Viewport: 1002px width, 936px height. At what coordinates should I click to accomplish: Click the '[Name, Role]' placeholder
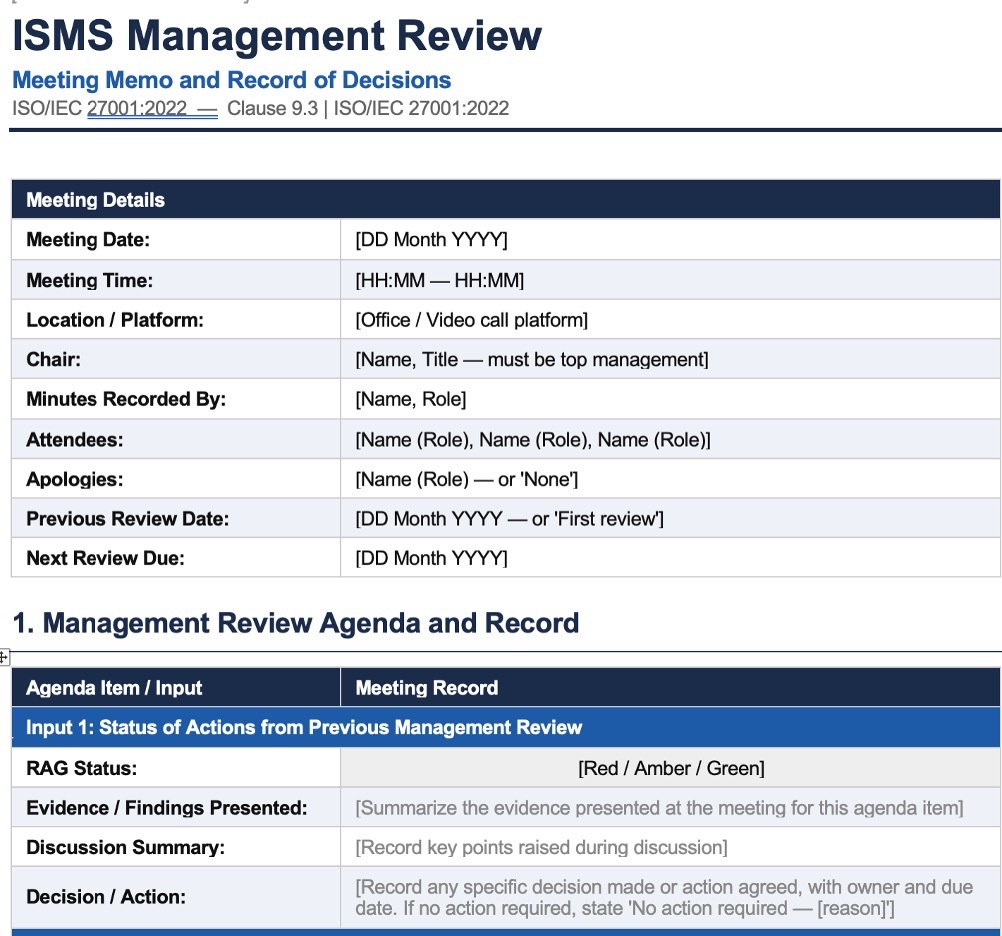coord(411,399)
